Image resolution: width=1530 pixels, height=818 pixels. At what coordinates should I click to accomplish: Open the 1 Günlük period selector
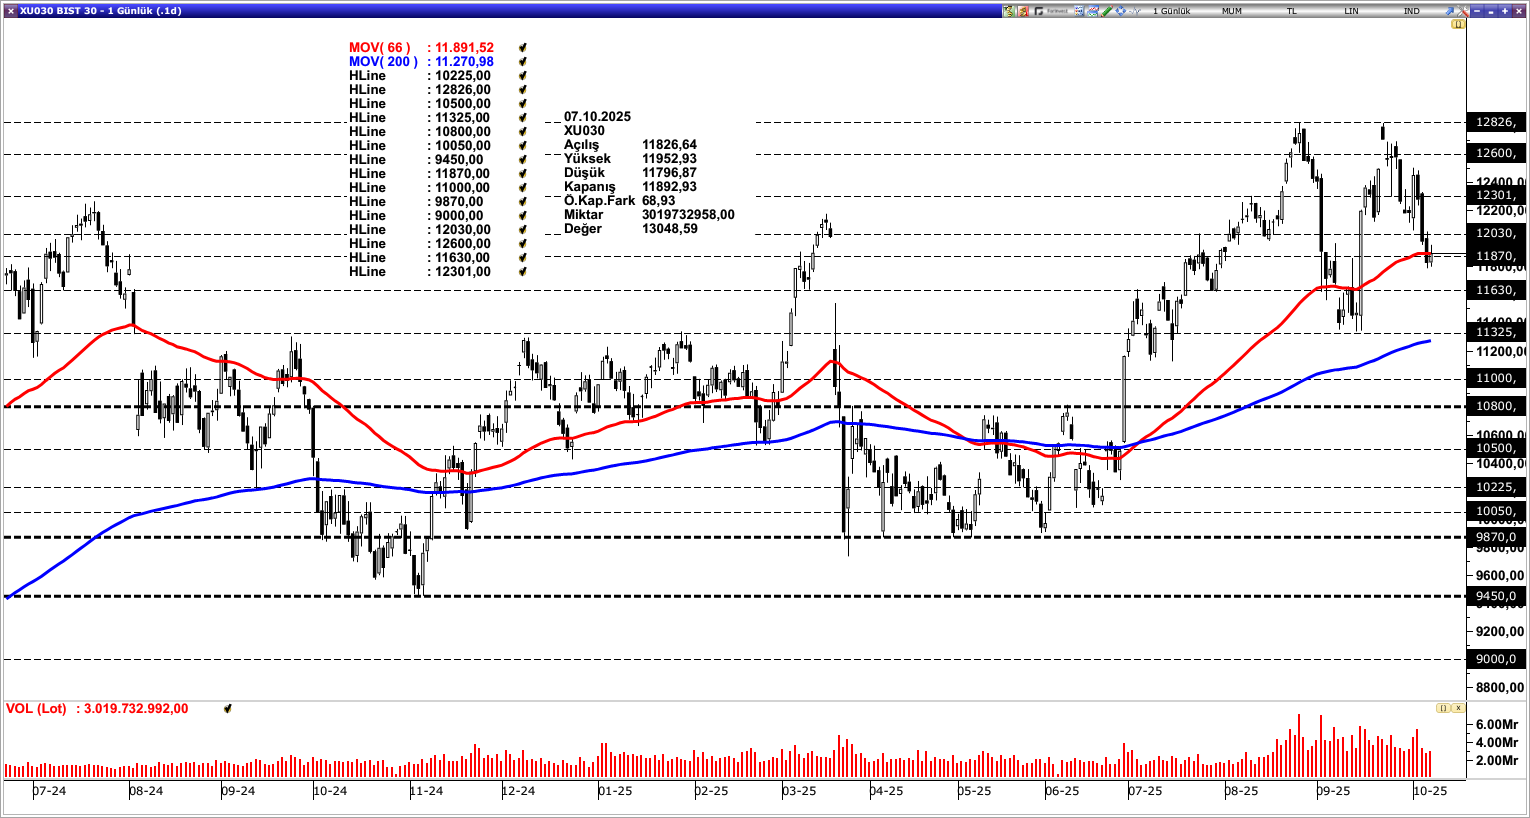pos(1172,11)
